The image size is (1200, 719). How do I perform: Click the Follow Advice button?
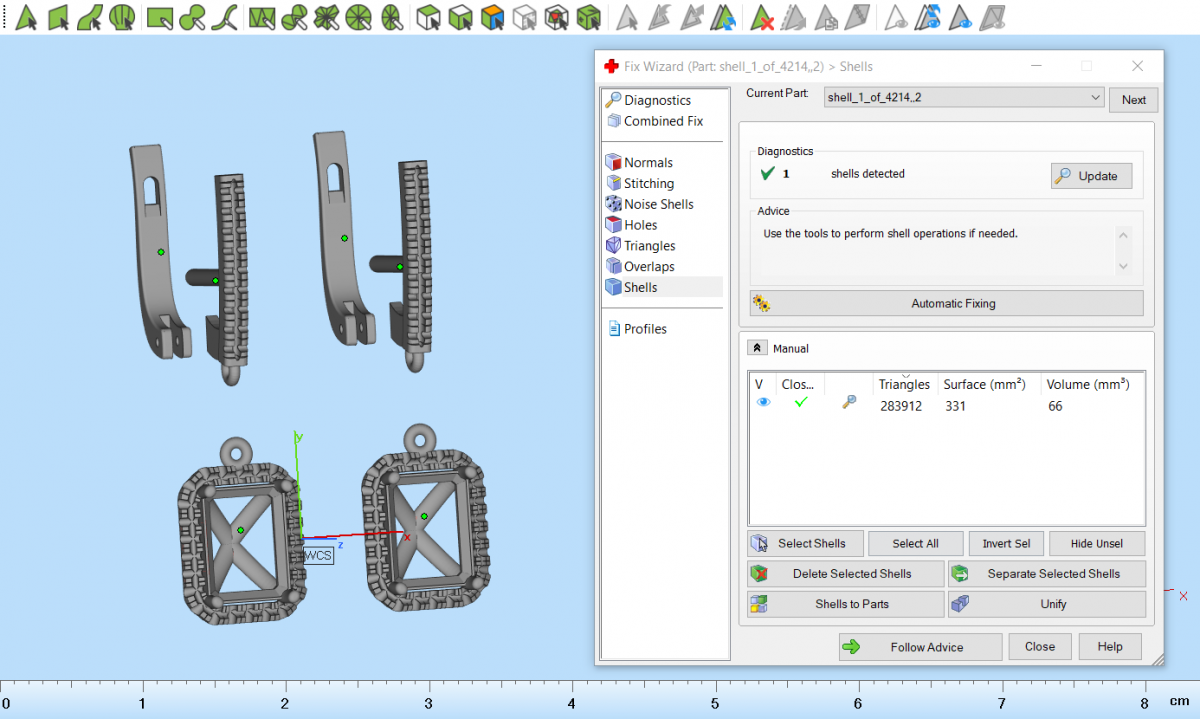click(920, 647)
